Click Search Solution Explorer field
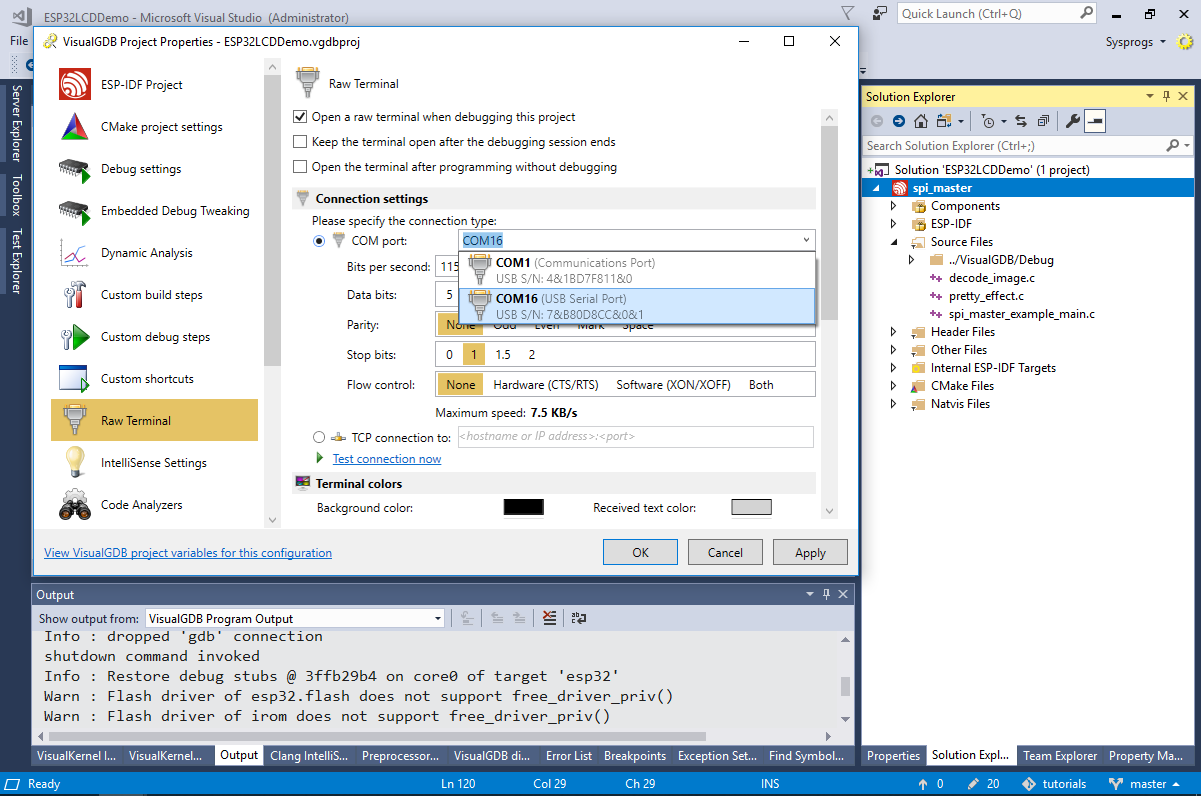Image resolution: width=1201 pixels, height=796 pixels. tap(1013, 145)
